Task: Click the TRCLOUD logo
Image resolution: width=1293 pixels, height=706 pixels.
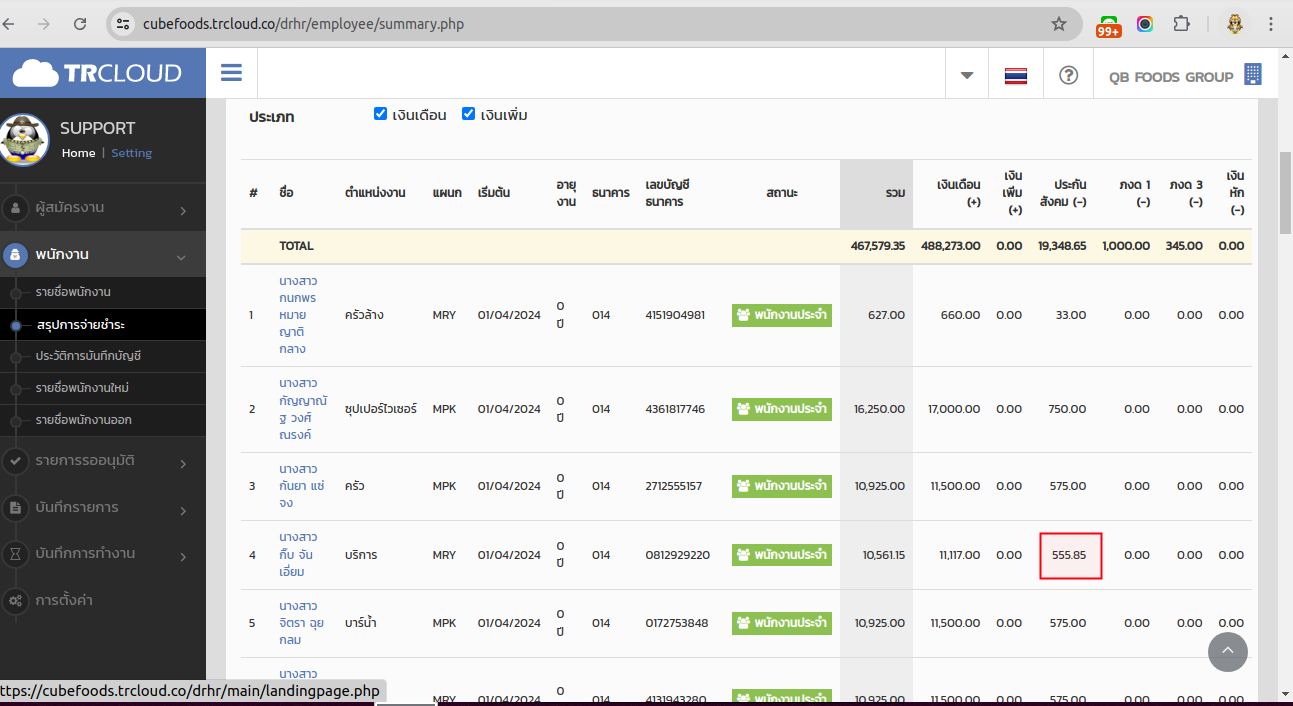Action: pos(98,73)
